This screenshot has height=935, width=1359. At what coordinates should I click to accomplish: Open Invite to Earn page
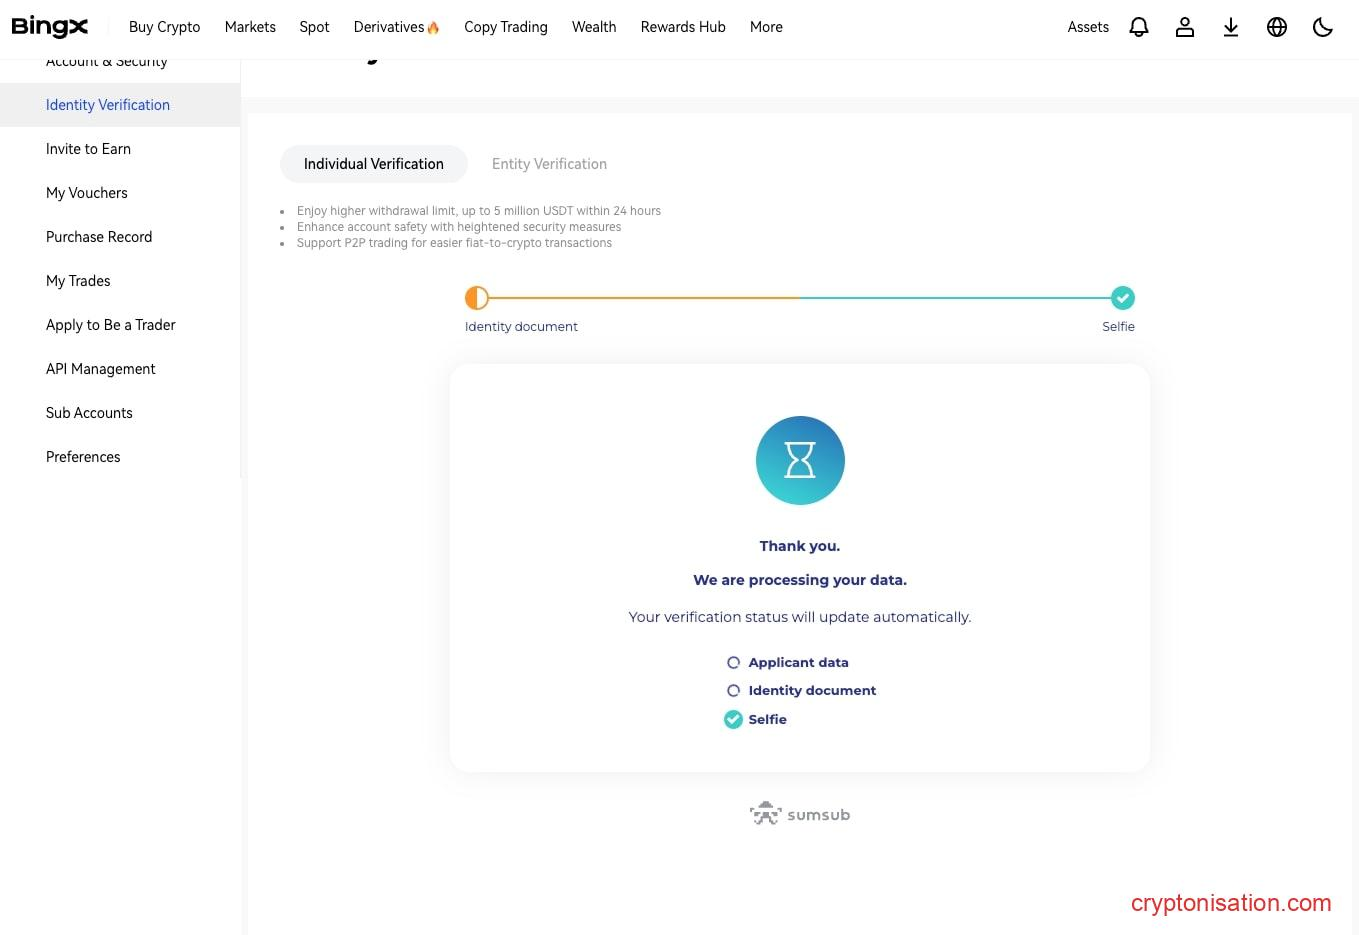[88, 149]
